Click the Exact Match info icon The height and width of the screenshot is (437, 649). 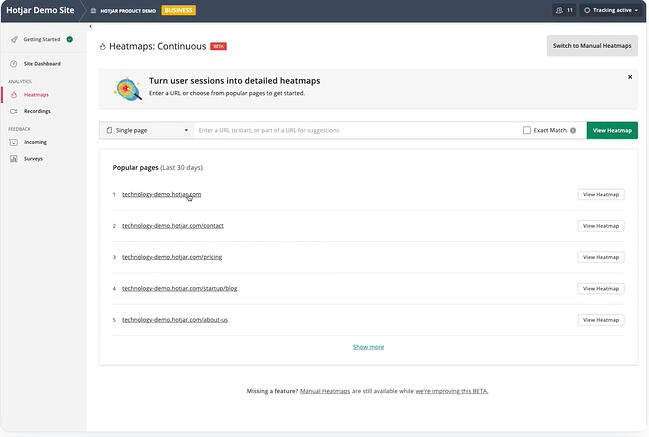573,130
